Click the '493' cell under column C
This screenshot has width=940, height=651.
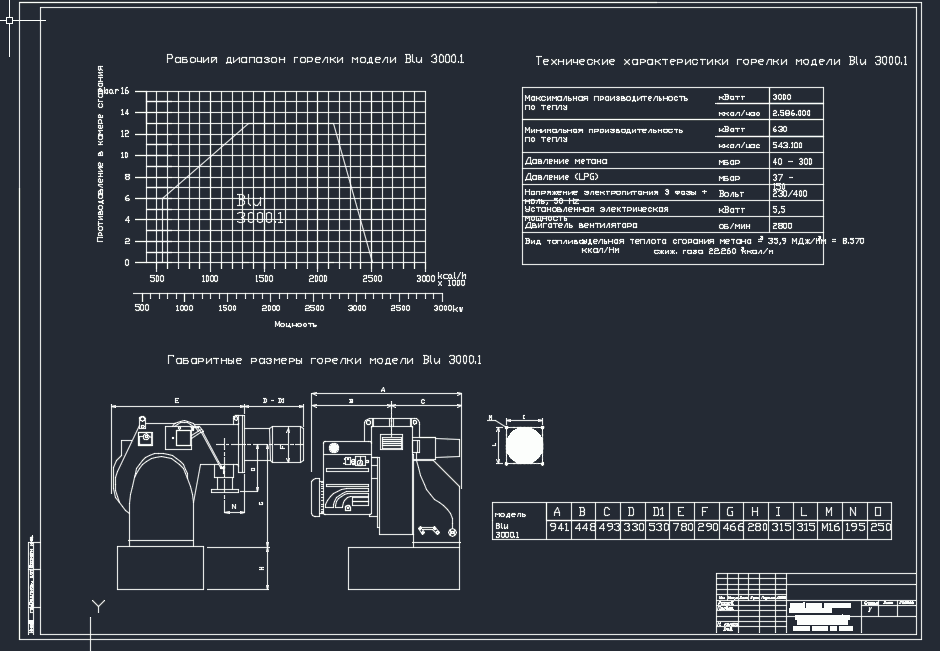point(608,528)
